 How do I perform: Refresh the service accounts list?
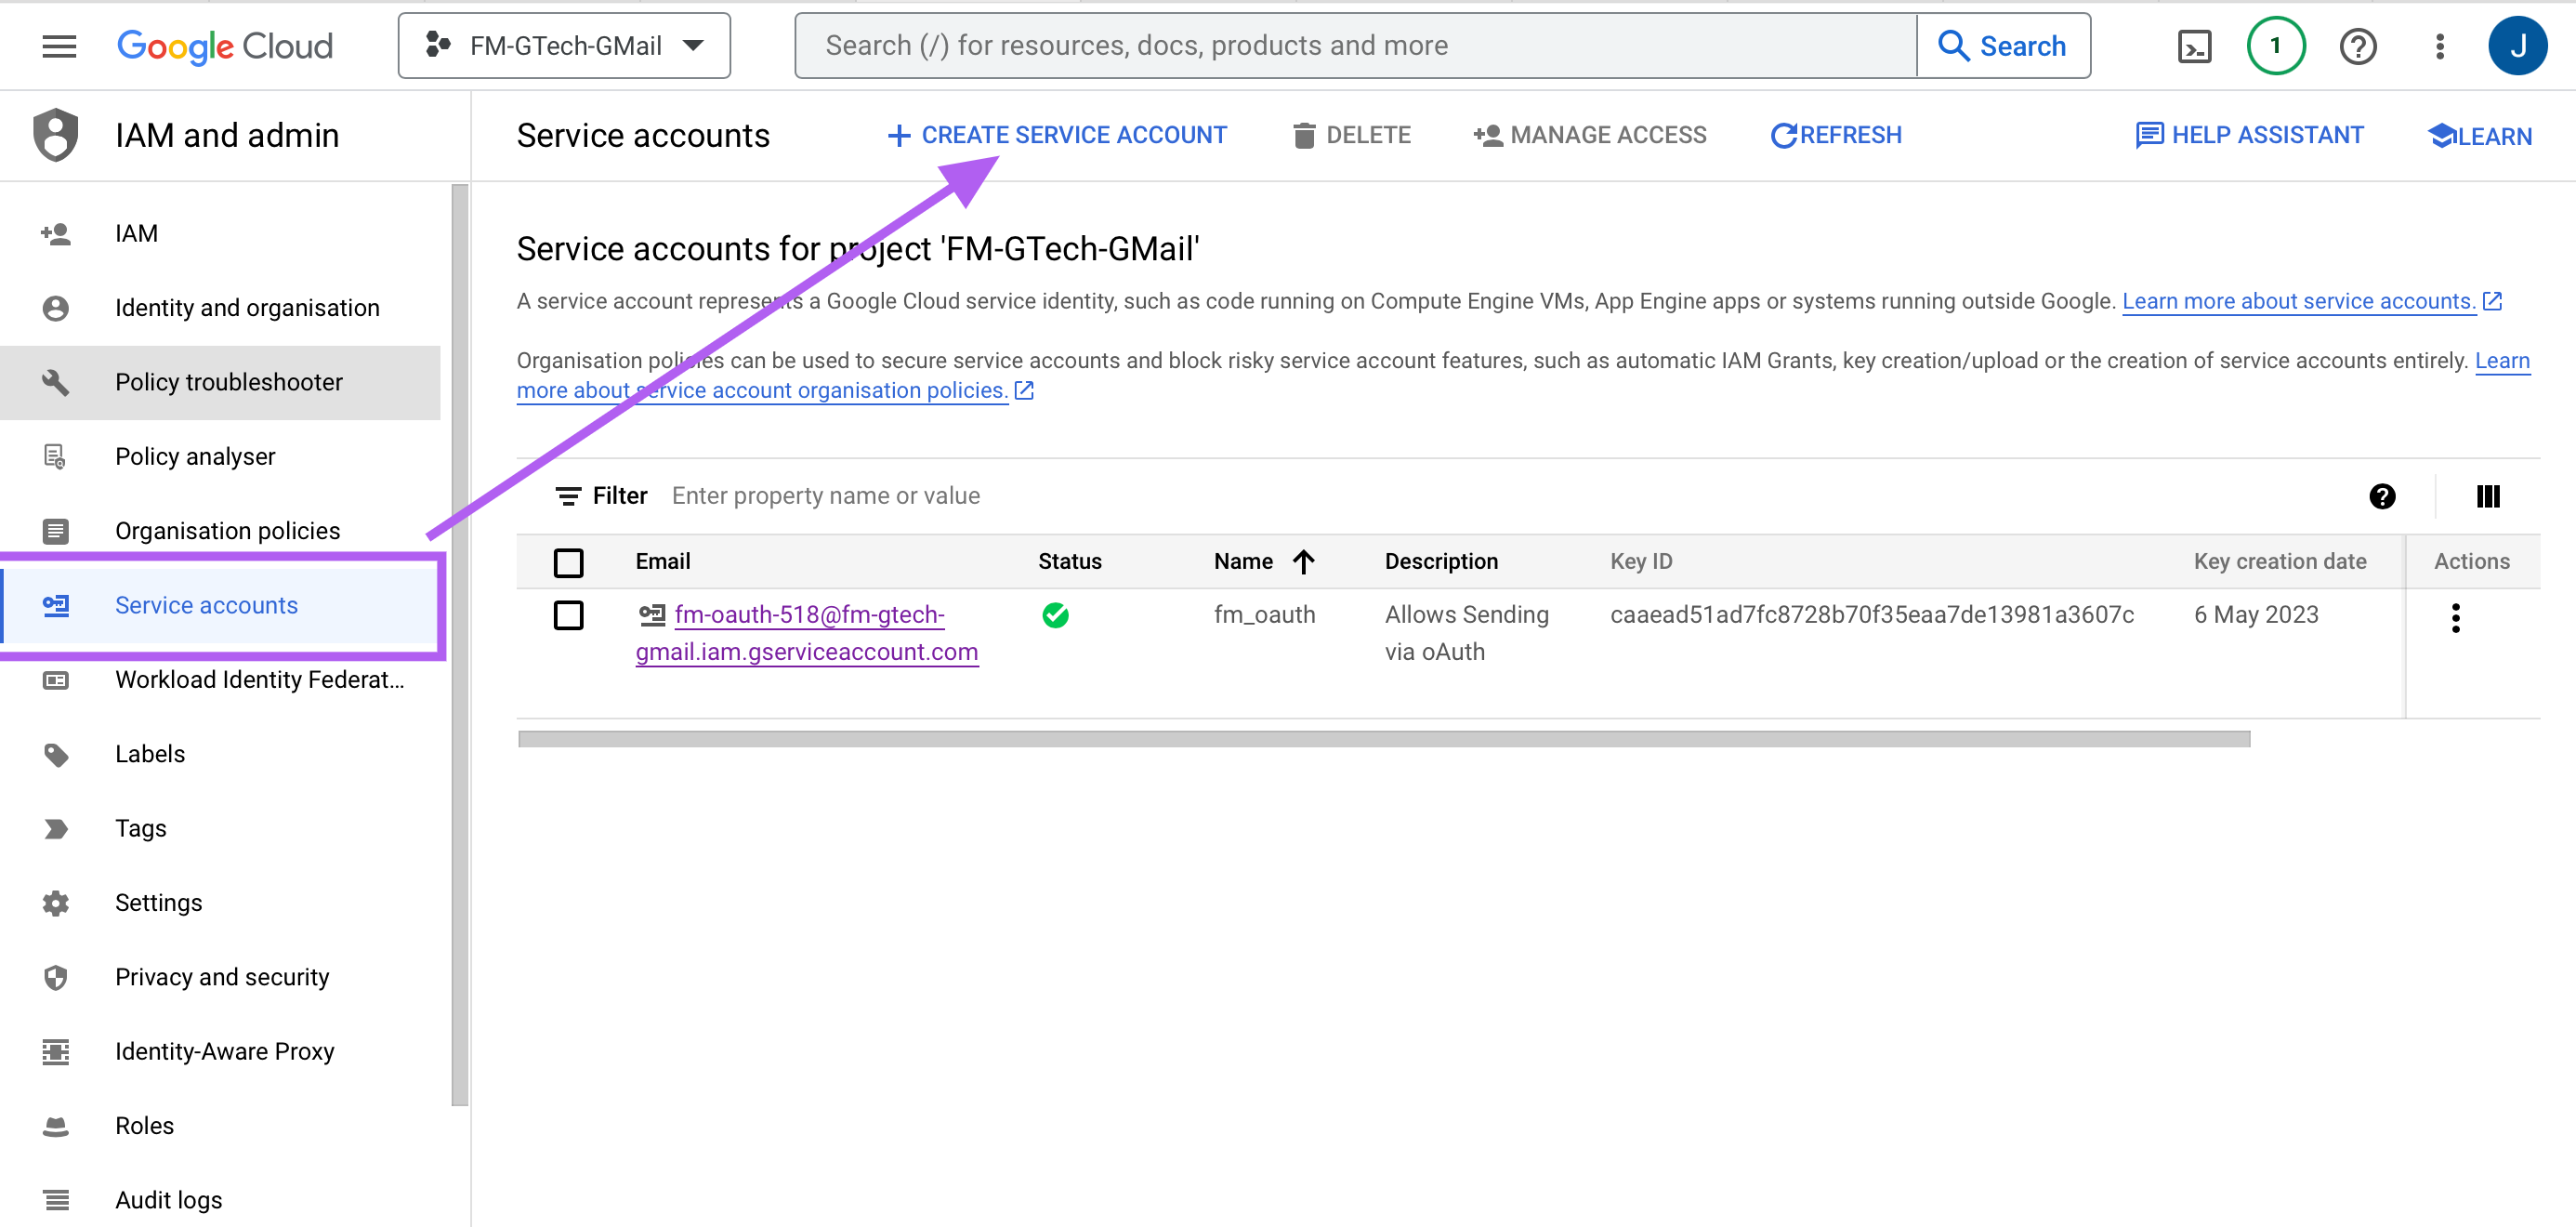click(1836, 135)
